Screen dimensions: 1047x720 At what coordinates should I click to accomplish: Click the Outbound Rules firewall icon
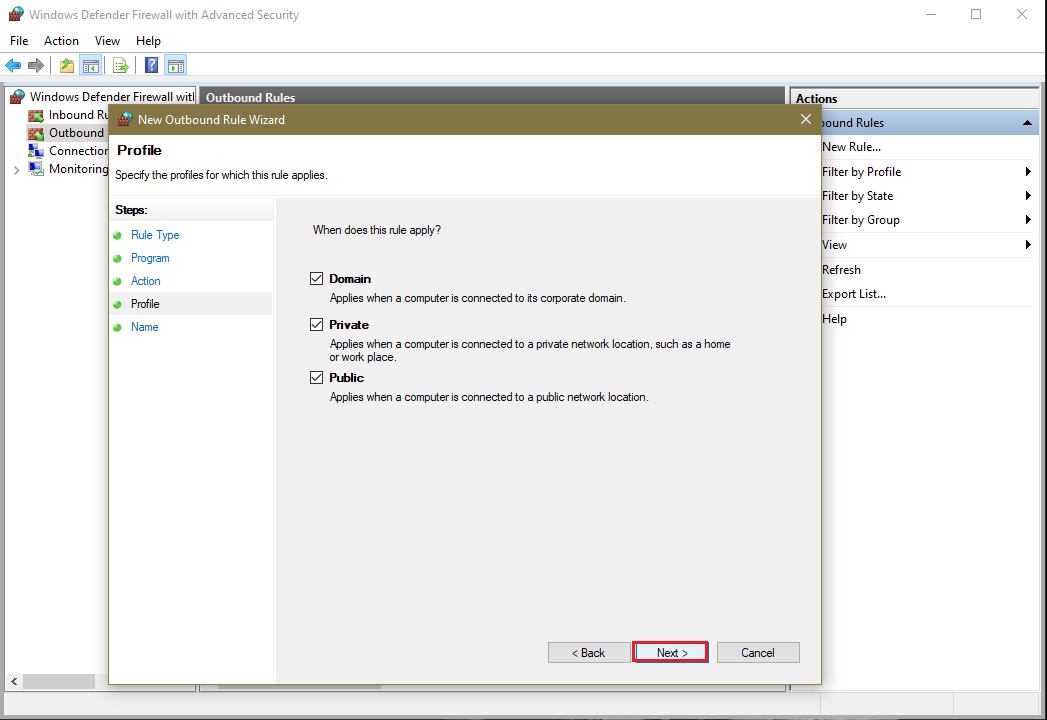[36, 133]
